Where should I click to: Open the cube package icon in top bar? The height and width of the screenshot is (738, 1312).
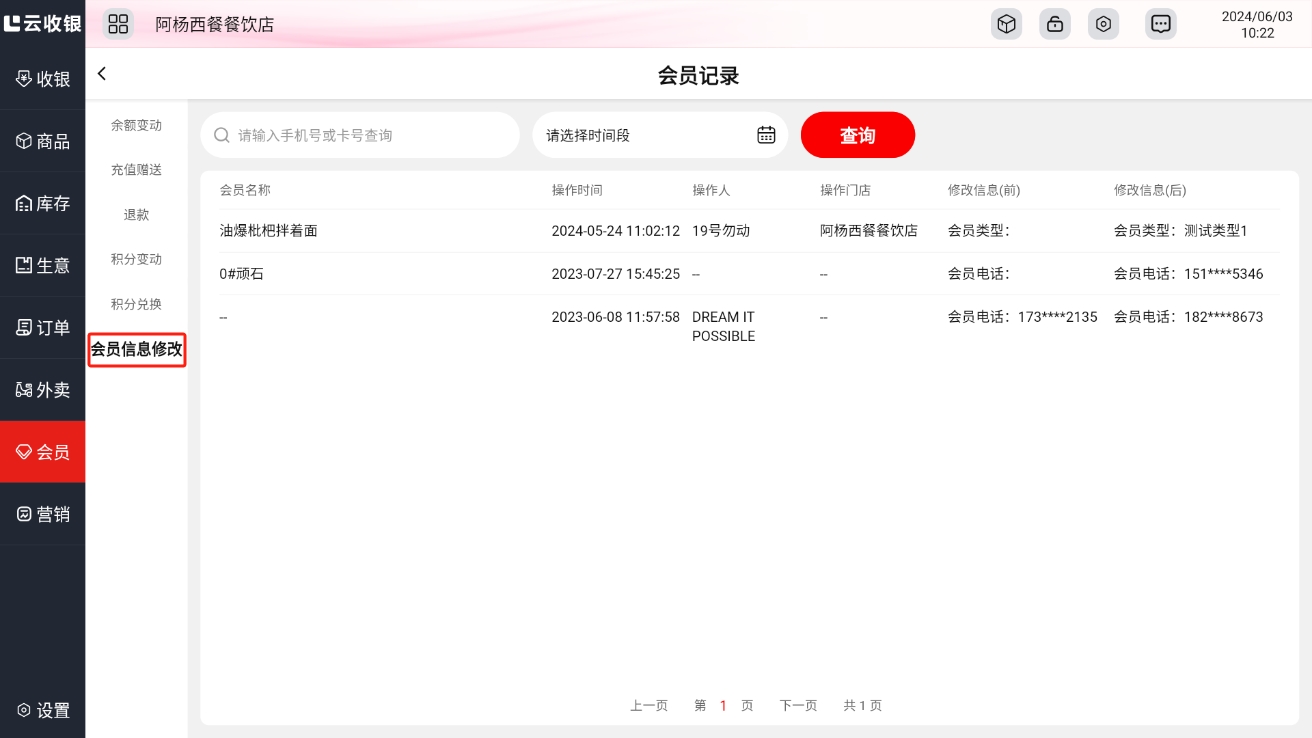[x=1007, y=24]
